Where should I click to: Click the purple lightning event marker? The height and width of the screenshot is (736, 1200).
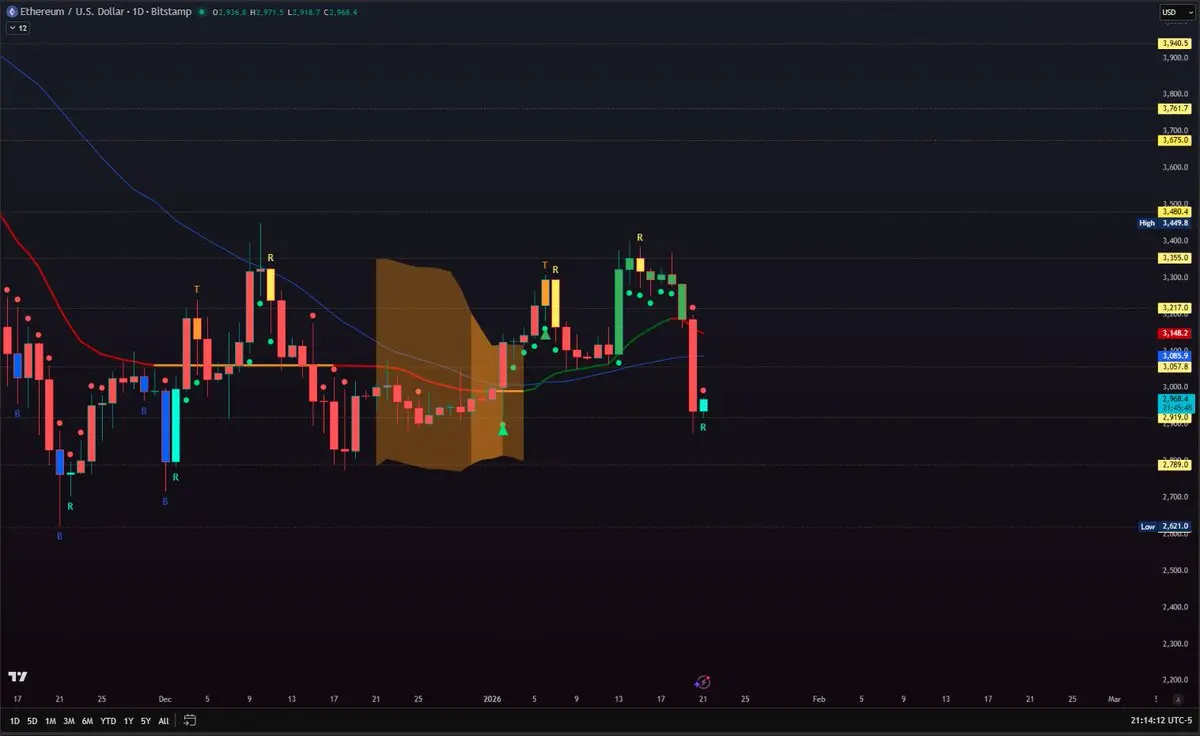703,681
